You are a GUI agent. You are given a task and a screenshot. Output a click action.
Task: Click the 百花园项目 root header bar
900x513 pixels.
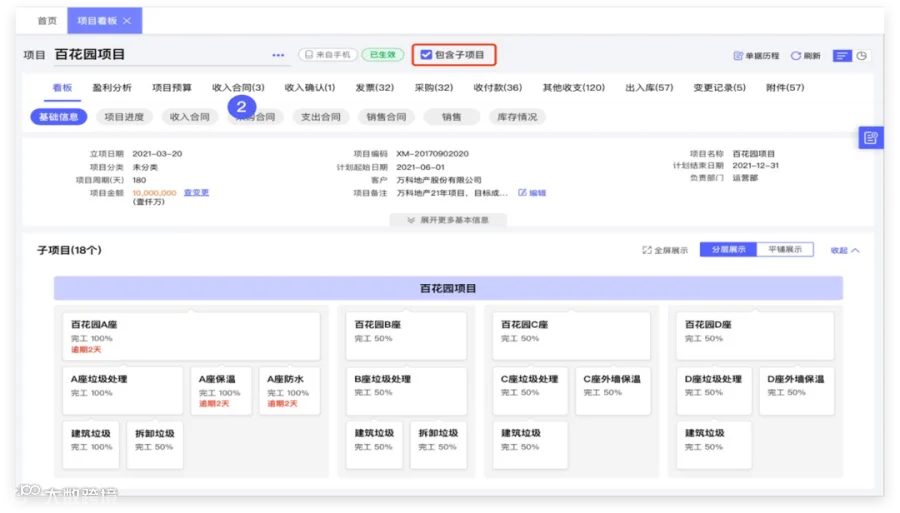click(x=448, y=288)
